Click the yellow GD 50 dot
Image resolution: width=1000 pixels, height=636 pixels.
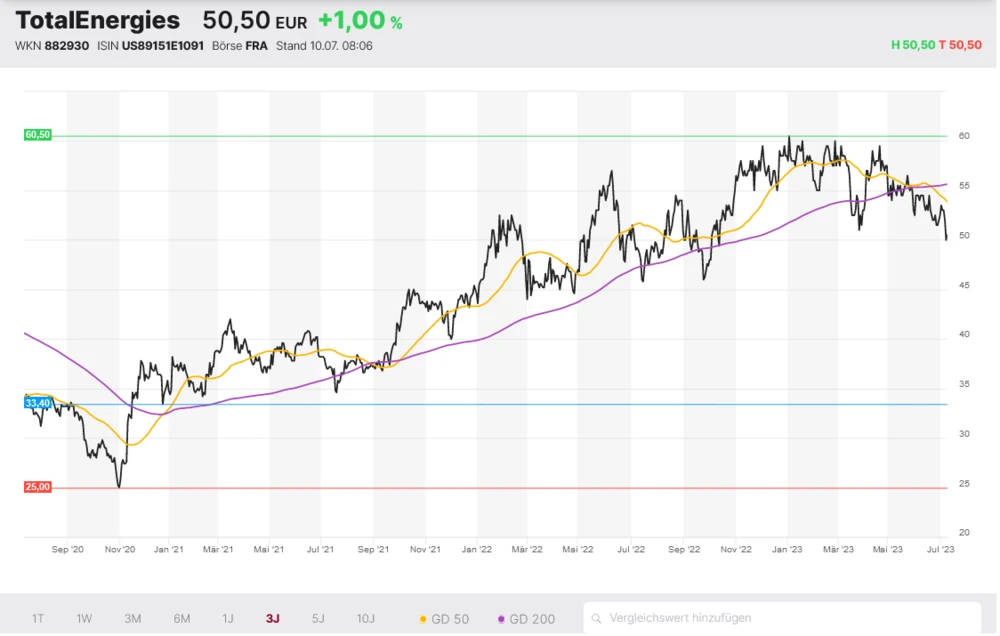coord(424,619)
